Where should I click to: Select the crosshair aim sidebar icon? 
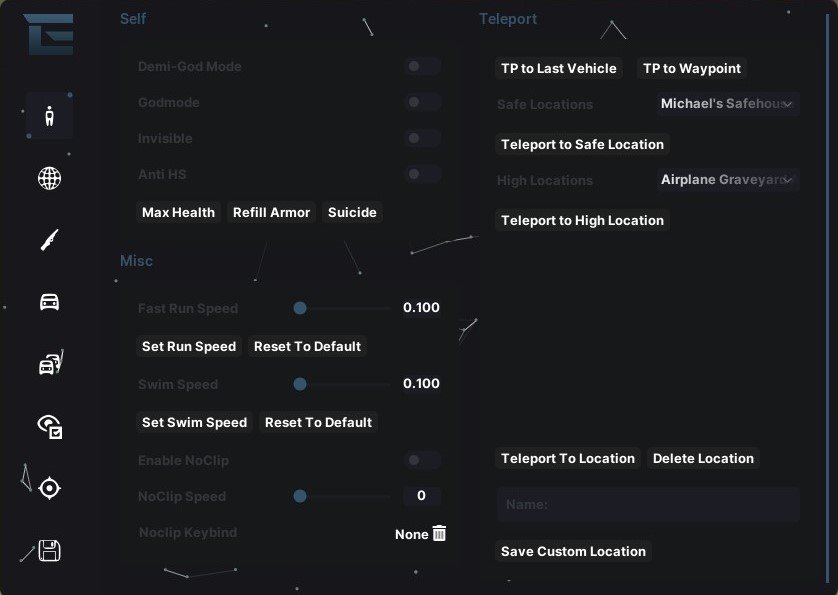(49, 488)
